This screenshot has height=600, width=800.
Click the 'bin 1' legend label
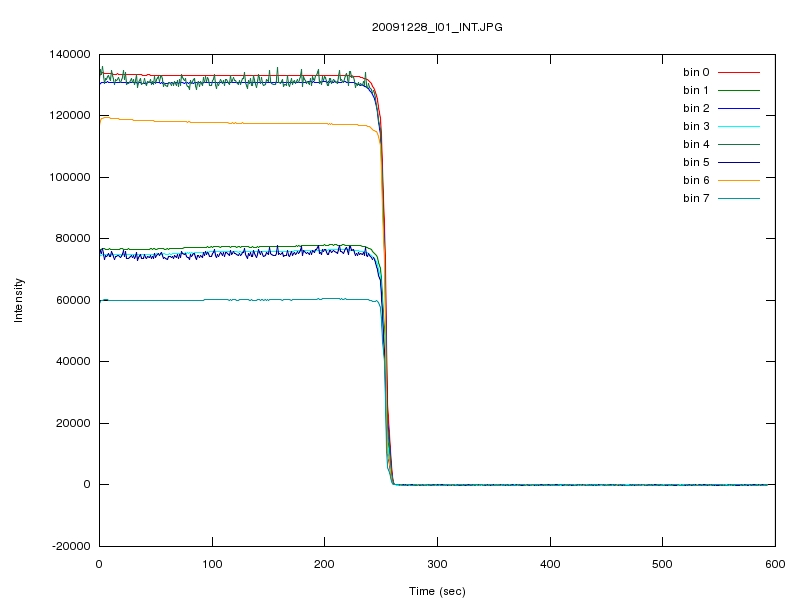point(696,90)
